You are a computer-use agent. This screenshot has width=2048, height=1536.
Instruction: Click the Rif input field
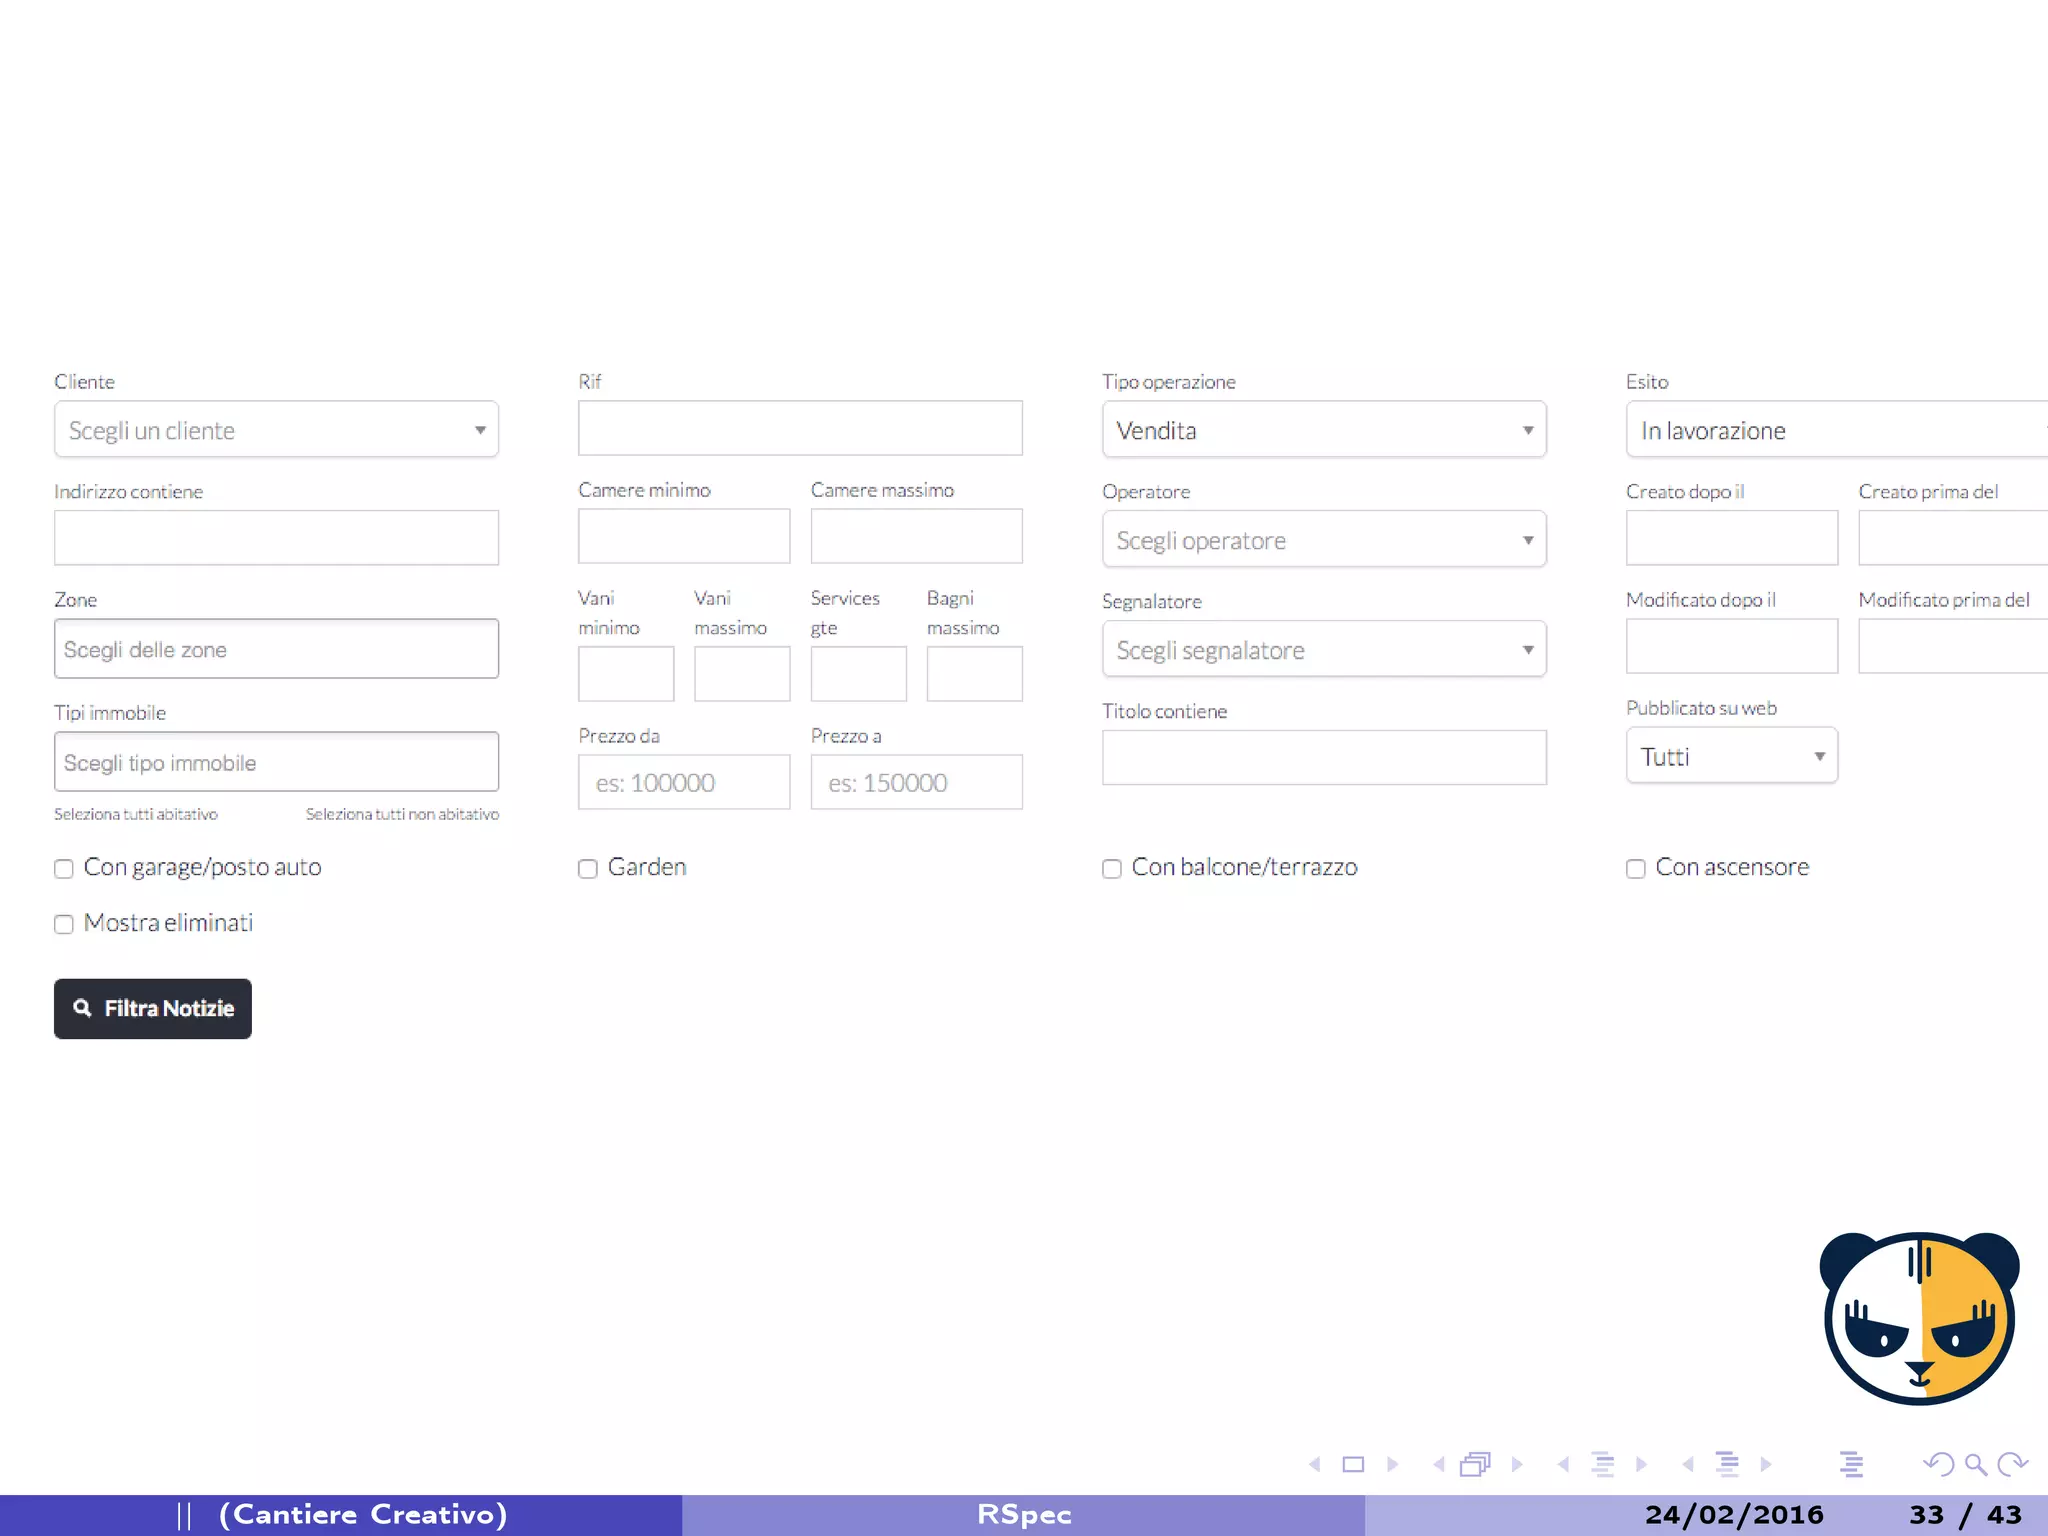tap(800, 428)
